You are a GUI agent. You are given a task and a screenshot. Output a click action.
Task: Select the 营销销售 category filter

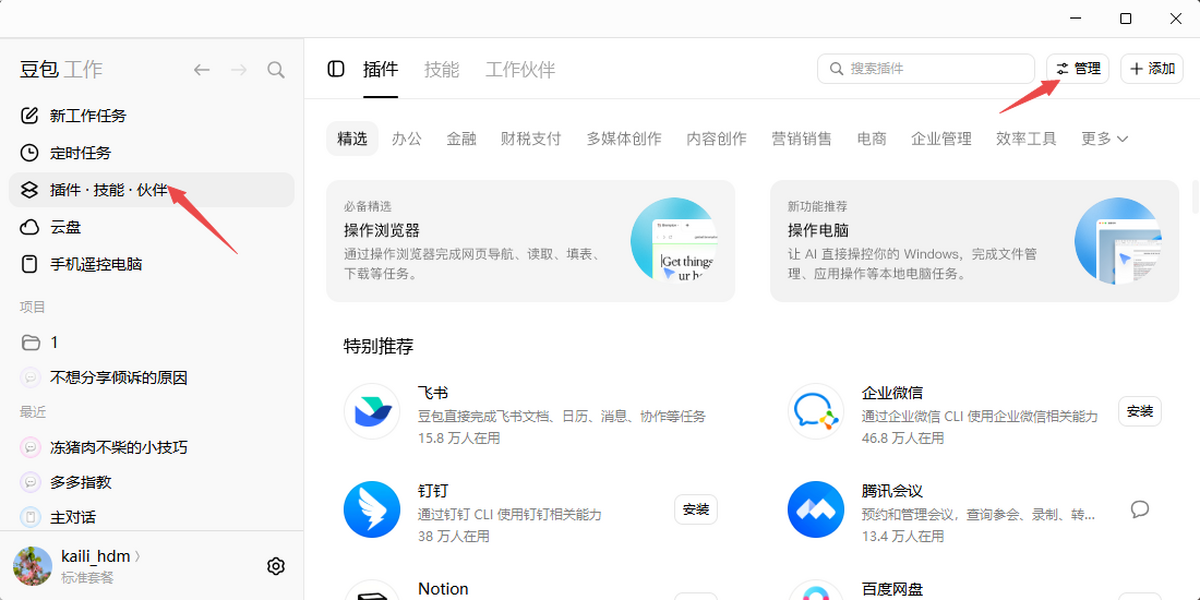pos(802,139)
